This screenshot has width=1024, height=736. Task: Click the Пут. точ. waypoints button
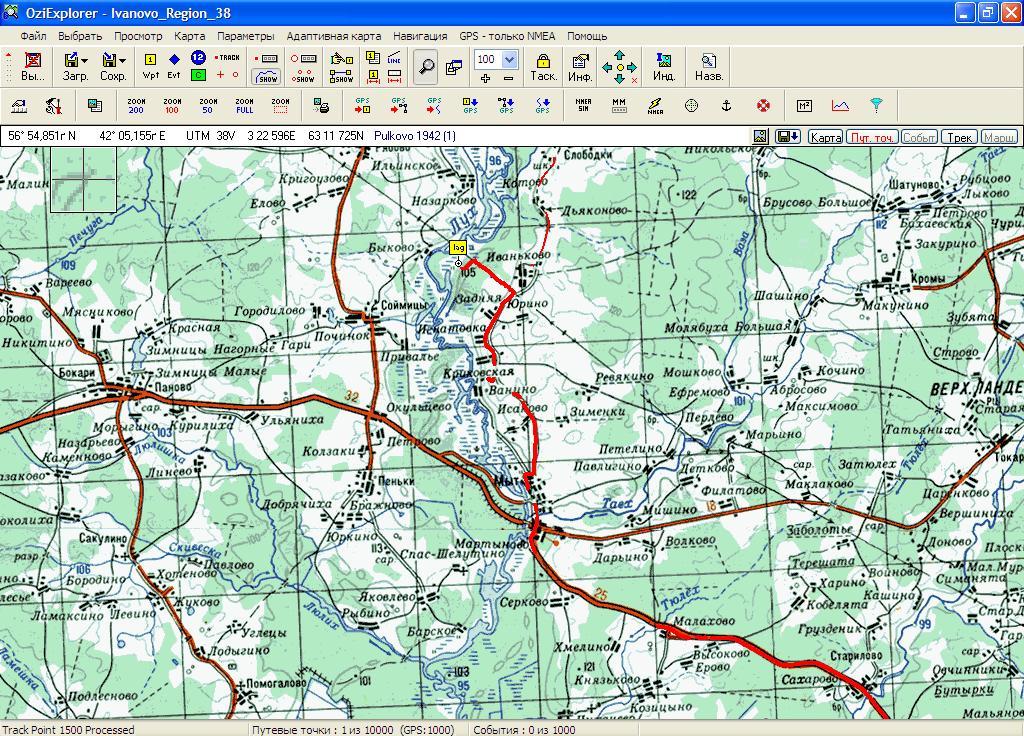(x=871, y=137)
